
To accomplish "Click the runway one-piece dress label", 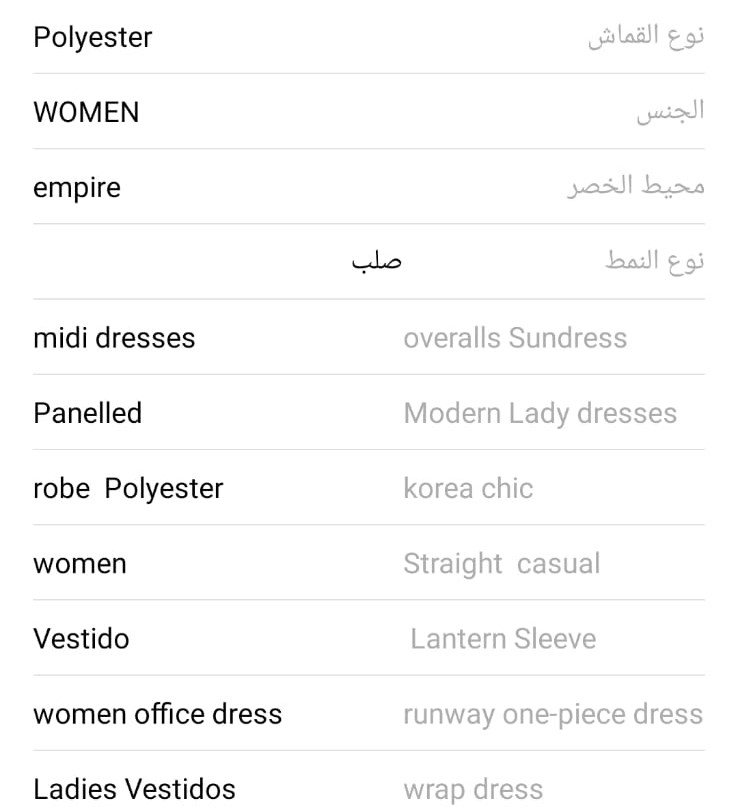I will coord(553,714).
